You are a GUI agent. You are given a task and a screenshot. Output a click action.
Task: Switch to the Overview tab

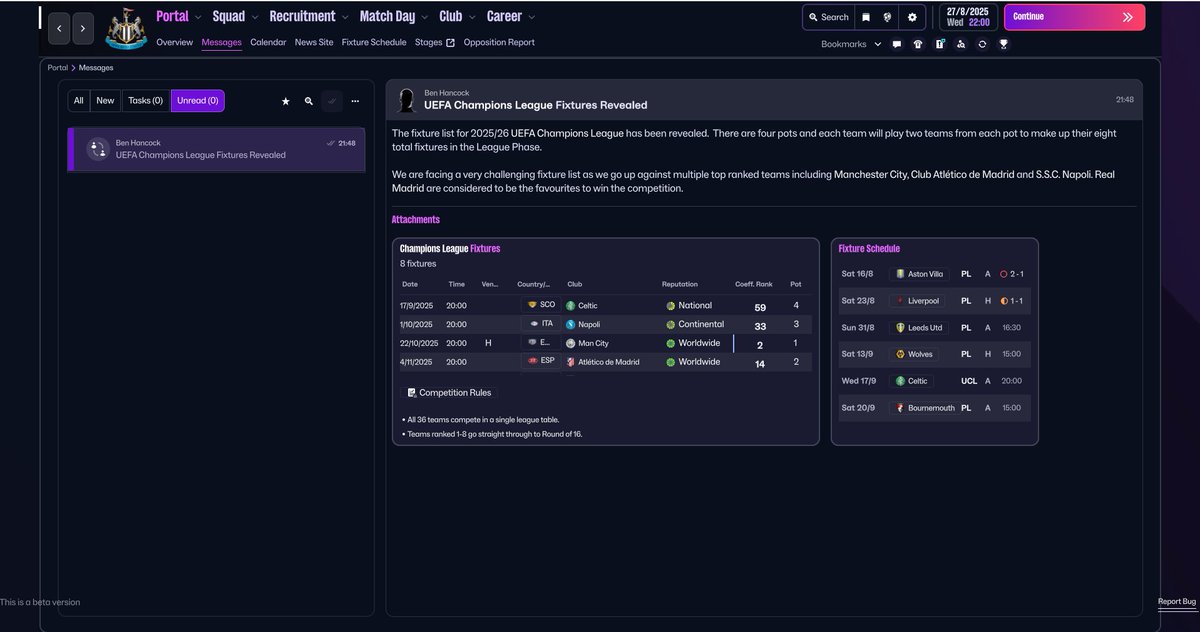pos(174,43)
